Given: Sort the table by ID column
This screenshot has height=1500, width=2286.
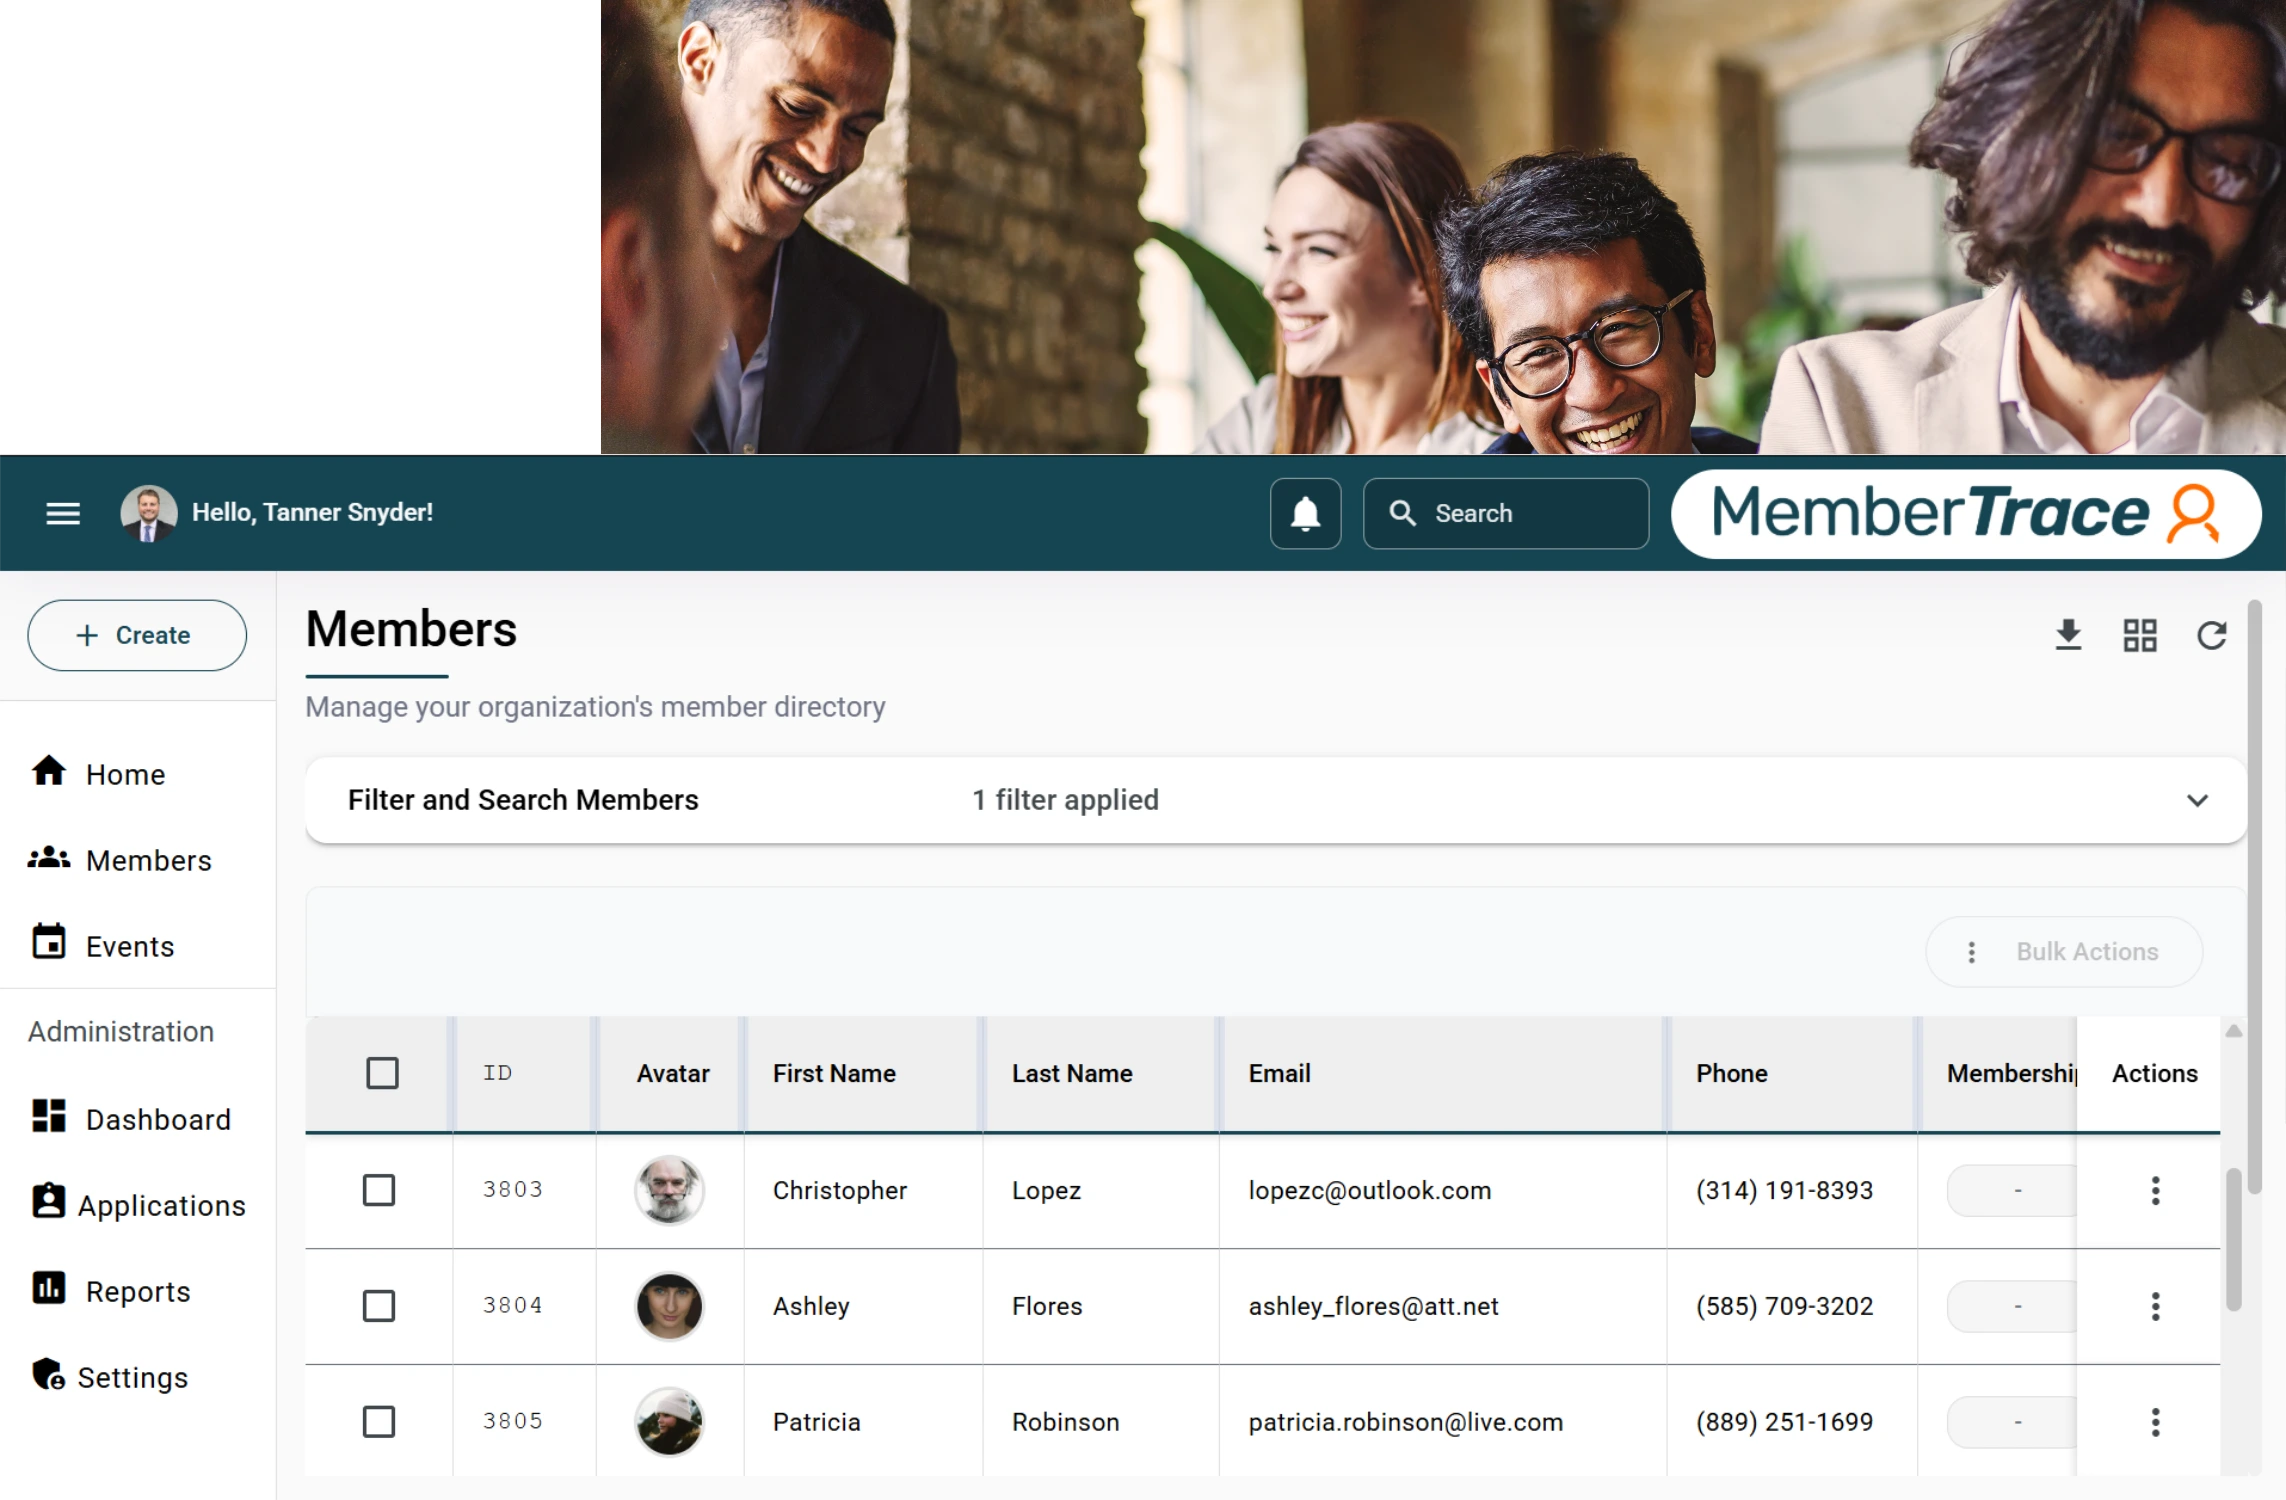Looking at the screenshot, I should [497, 1073].
